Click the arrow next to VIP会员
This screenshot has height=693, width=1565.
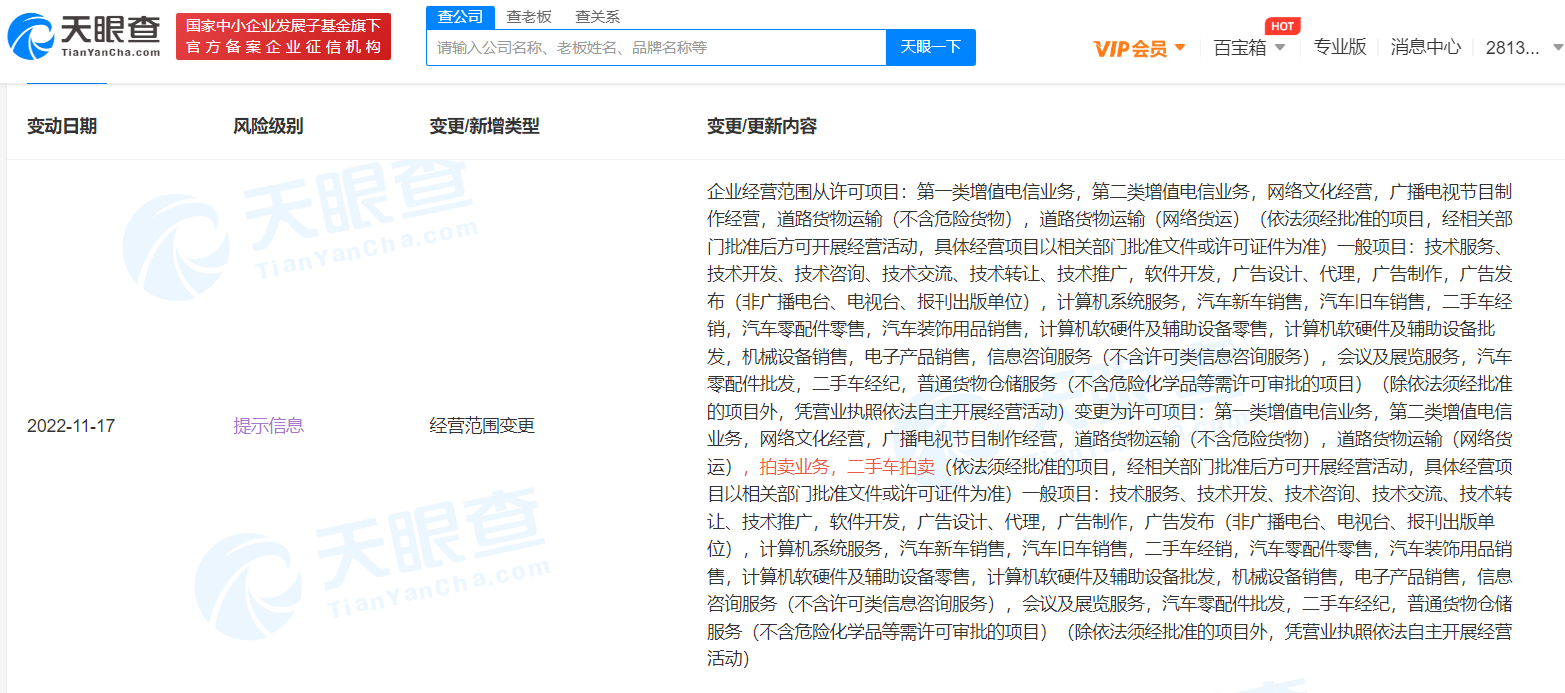coord(1181,47)
